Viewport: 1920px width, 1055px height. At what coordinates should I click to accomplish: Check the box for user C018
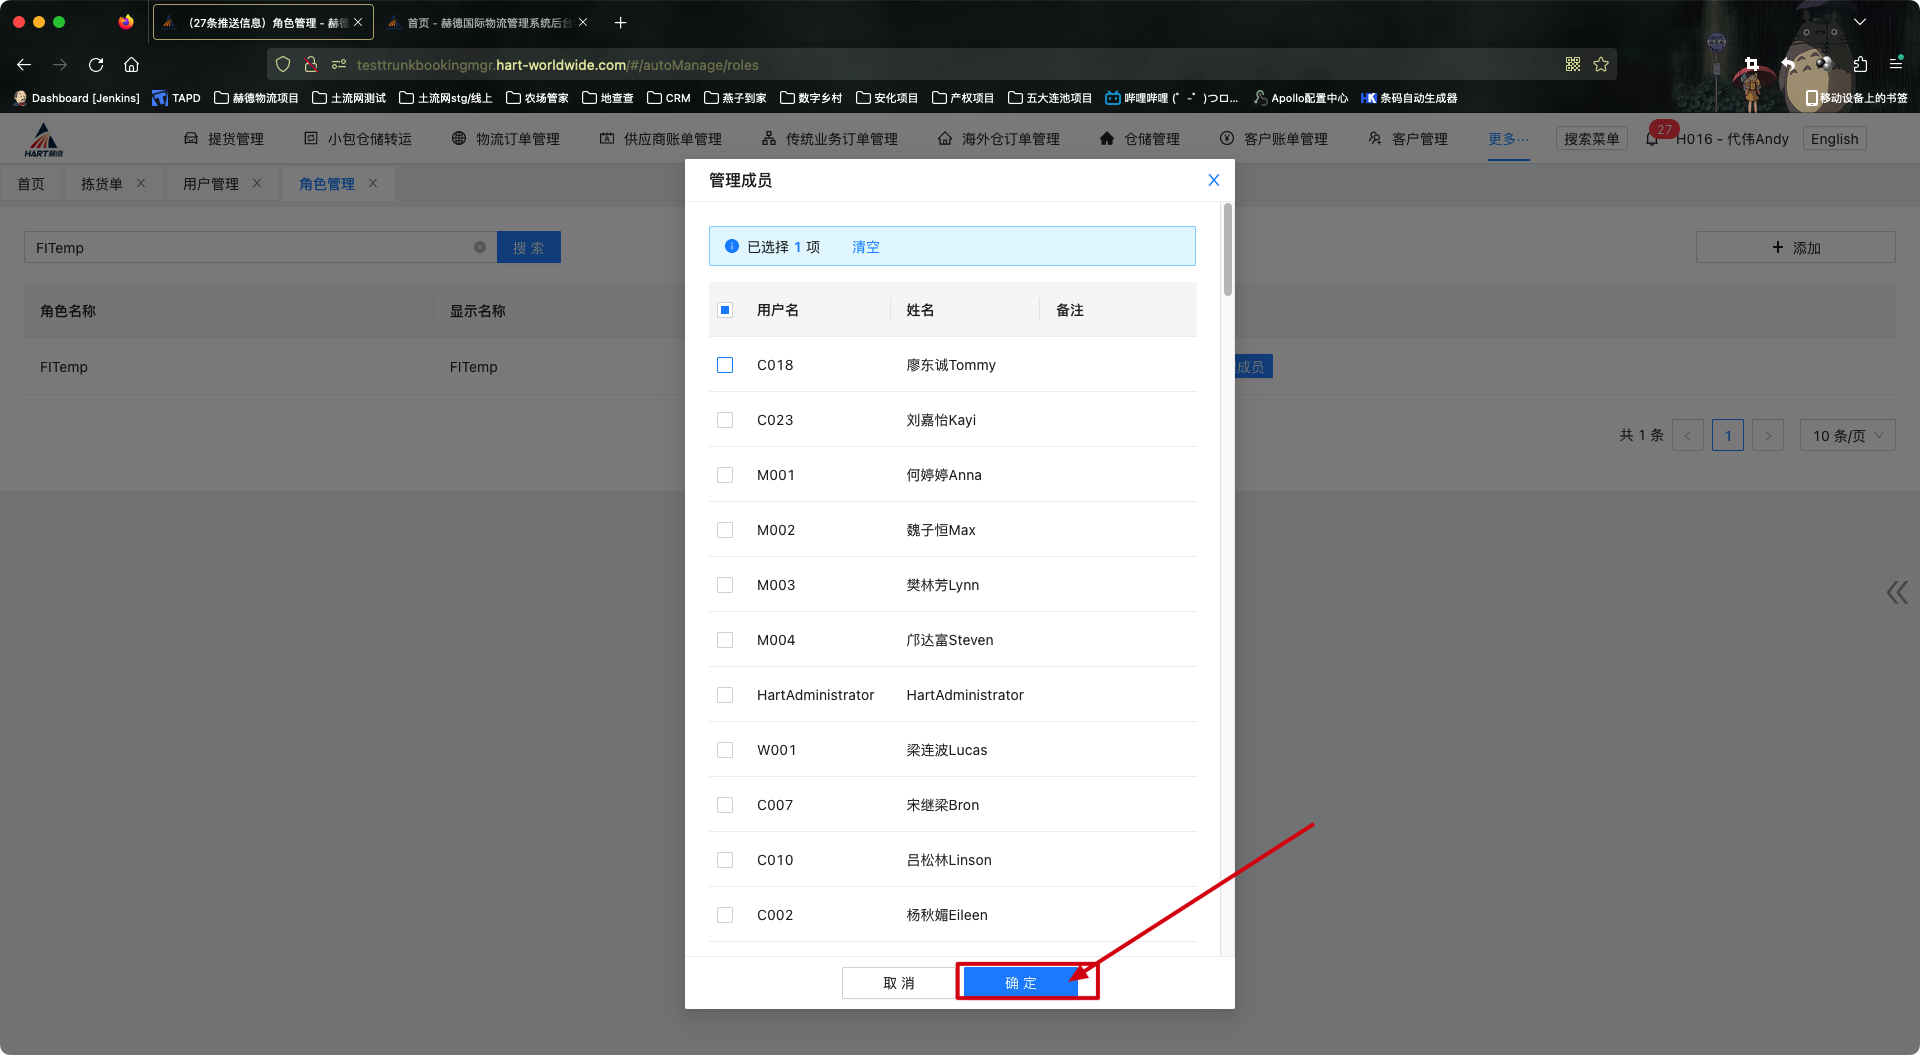(725, 365)
